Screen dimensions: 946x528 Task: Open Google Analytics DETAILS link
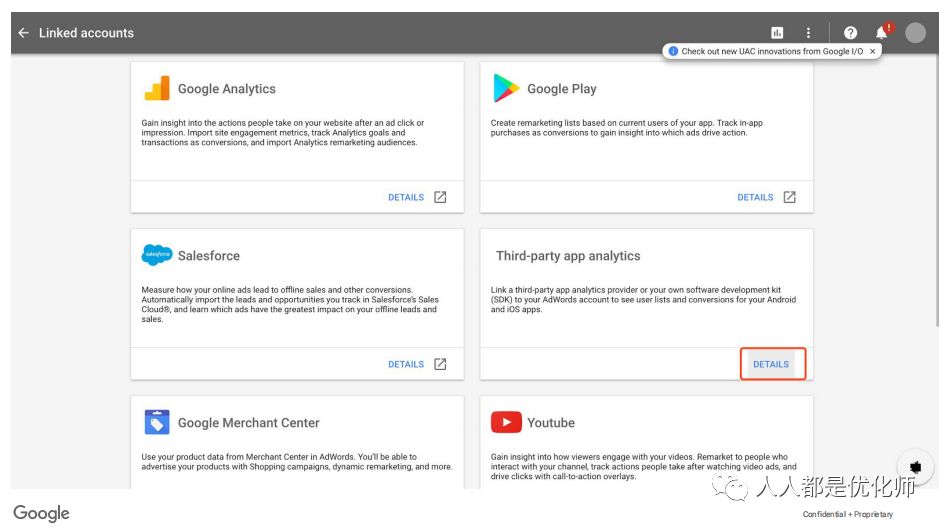point(406,197)
